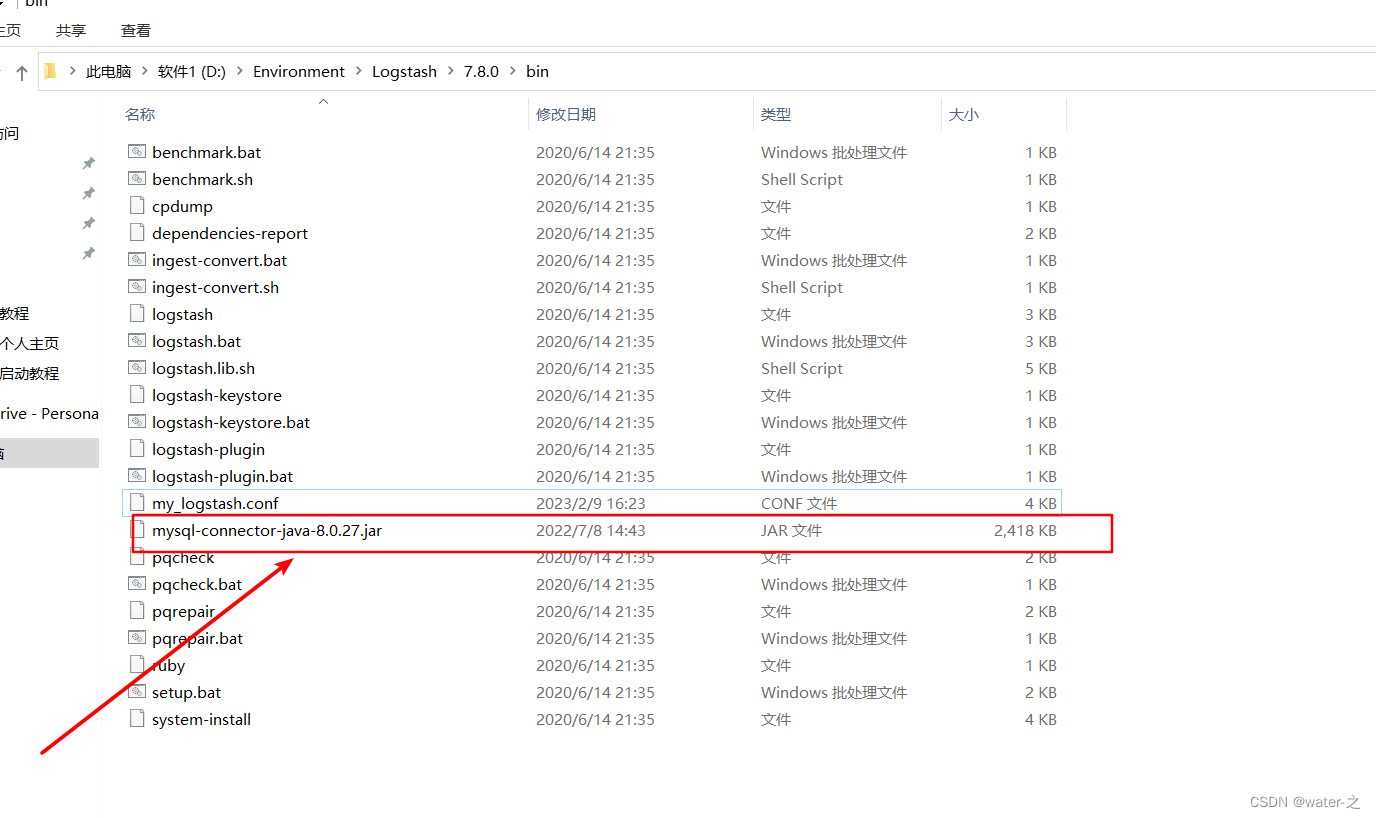
Task: Sort by the 名称 column header
Action: click(140, 114)
